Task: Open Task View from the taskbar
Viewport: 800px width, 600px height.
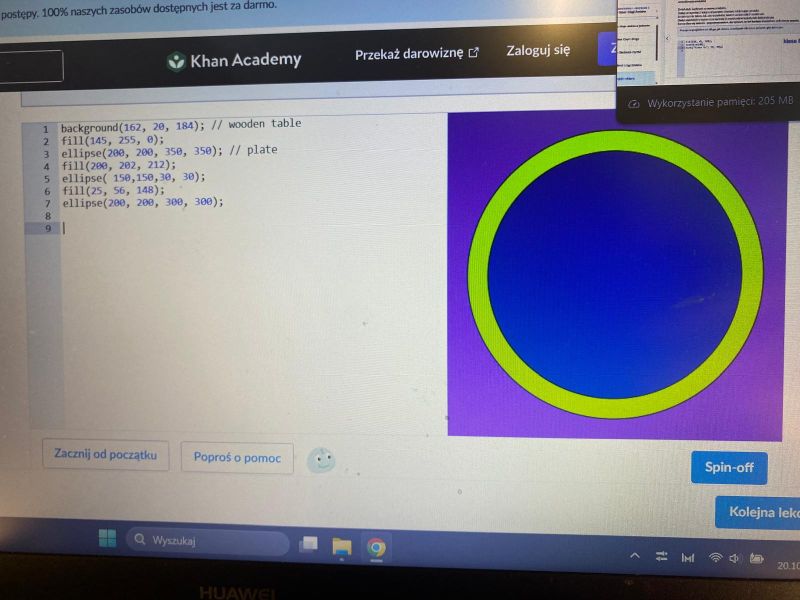Action: coord(308,544)
